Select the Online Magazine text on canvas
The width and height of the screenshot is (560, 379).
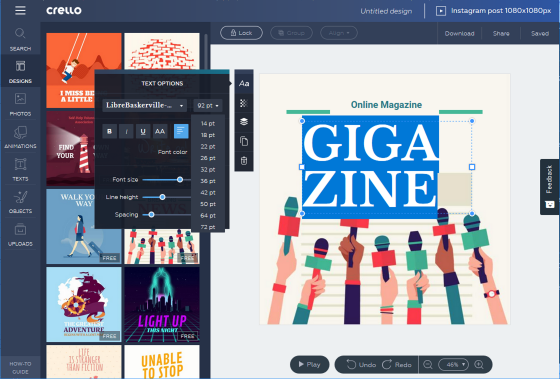[x=386, y=105]
